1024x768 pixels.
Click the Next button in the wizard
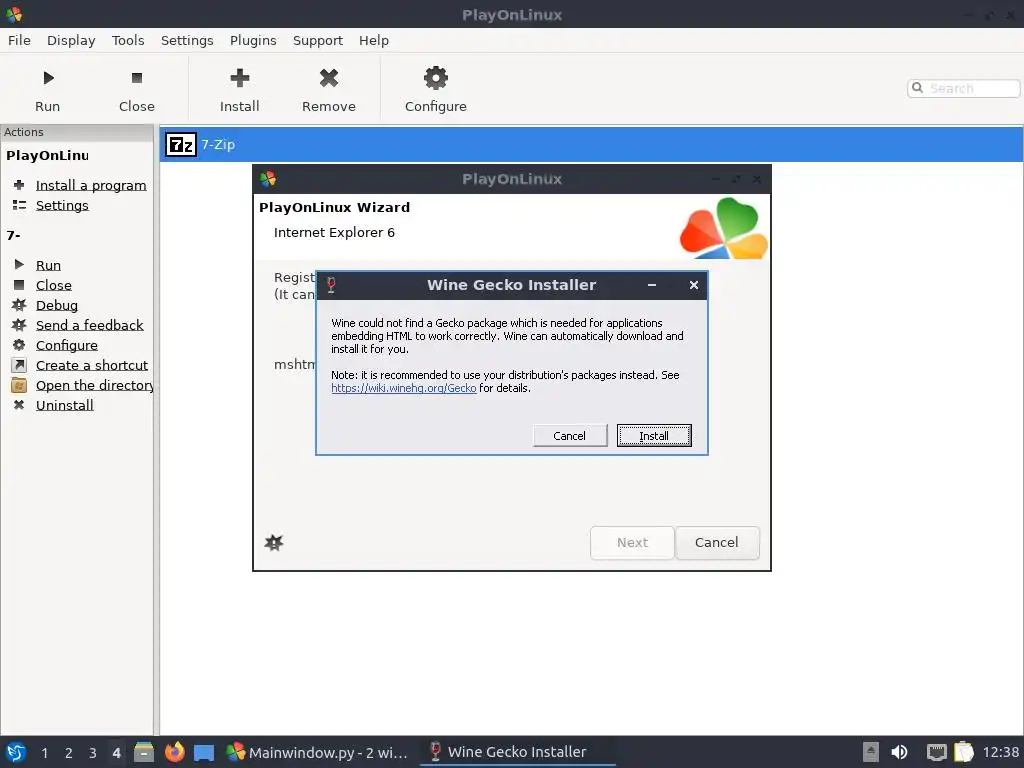(x=632, y=543)
